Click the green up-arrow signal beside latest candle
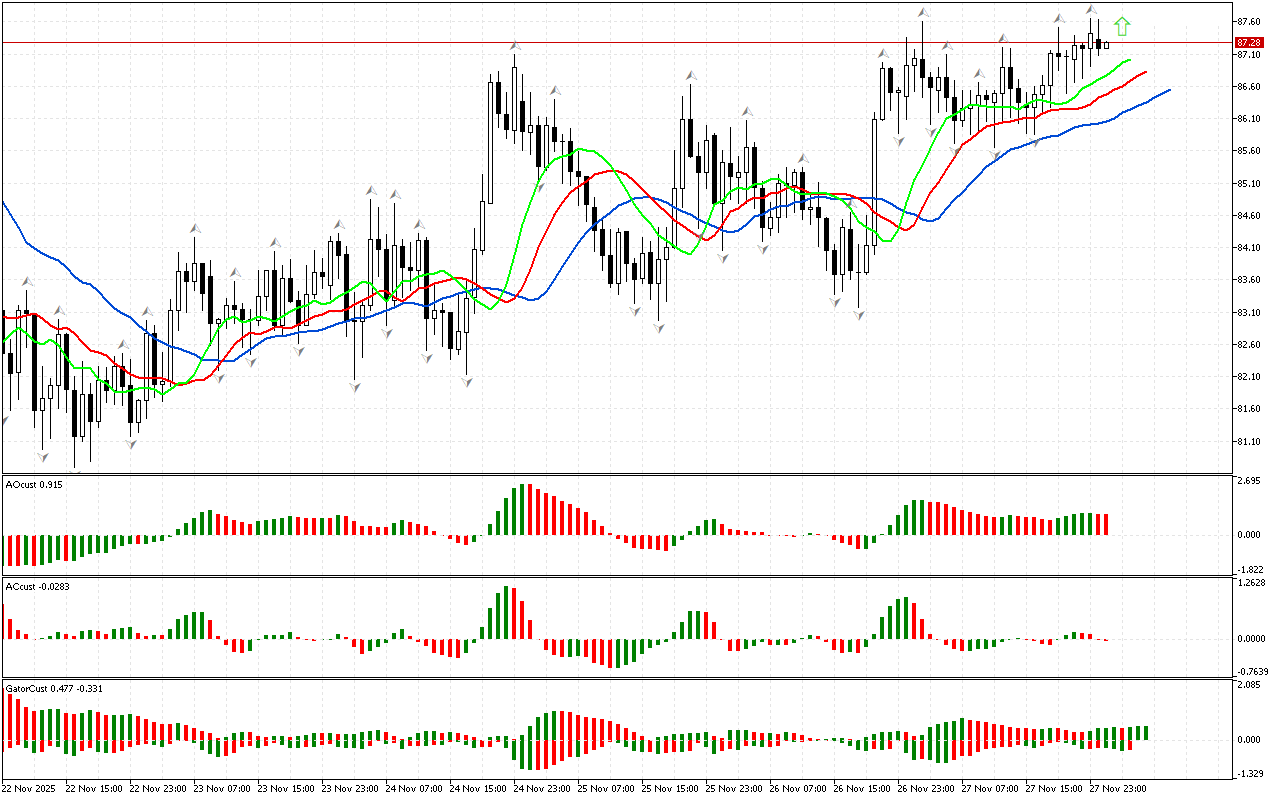The image size is (1280, 800). 1123,26
